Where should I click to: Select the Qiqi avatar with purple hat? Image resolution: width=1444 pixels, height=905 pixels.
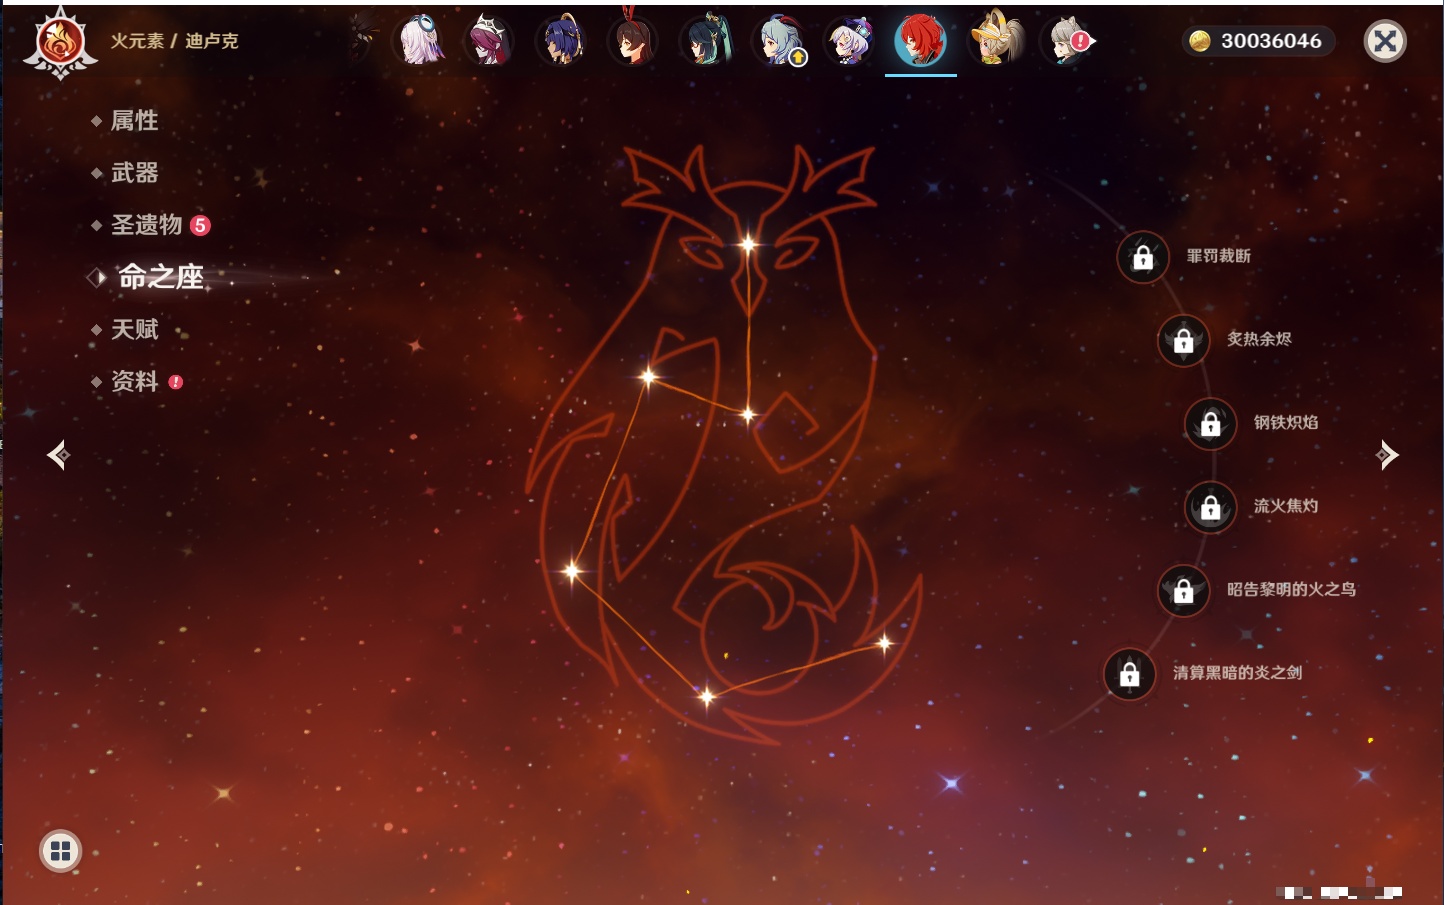coord(850,41)
